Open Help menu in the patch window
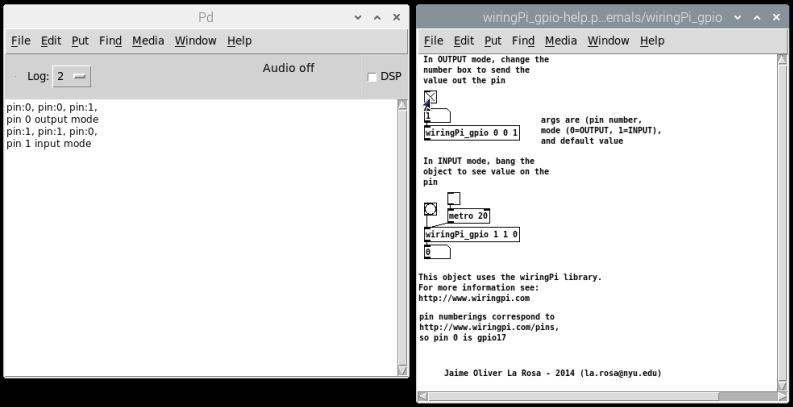 [652, 41]
